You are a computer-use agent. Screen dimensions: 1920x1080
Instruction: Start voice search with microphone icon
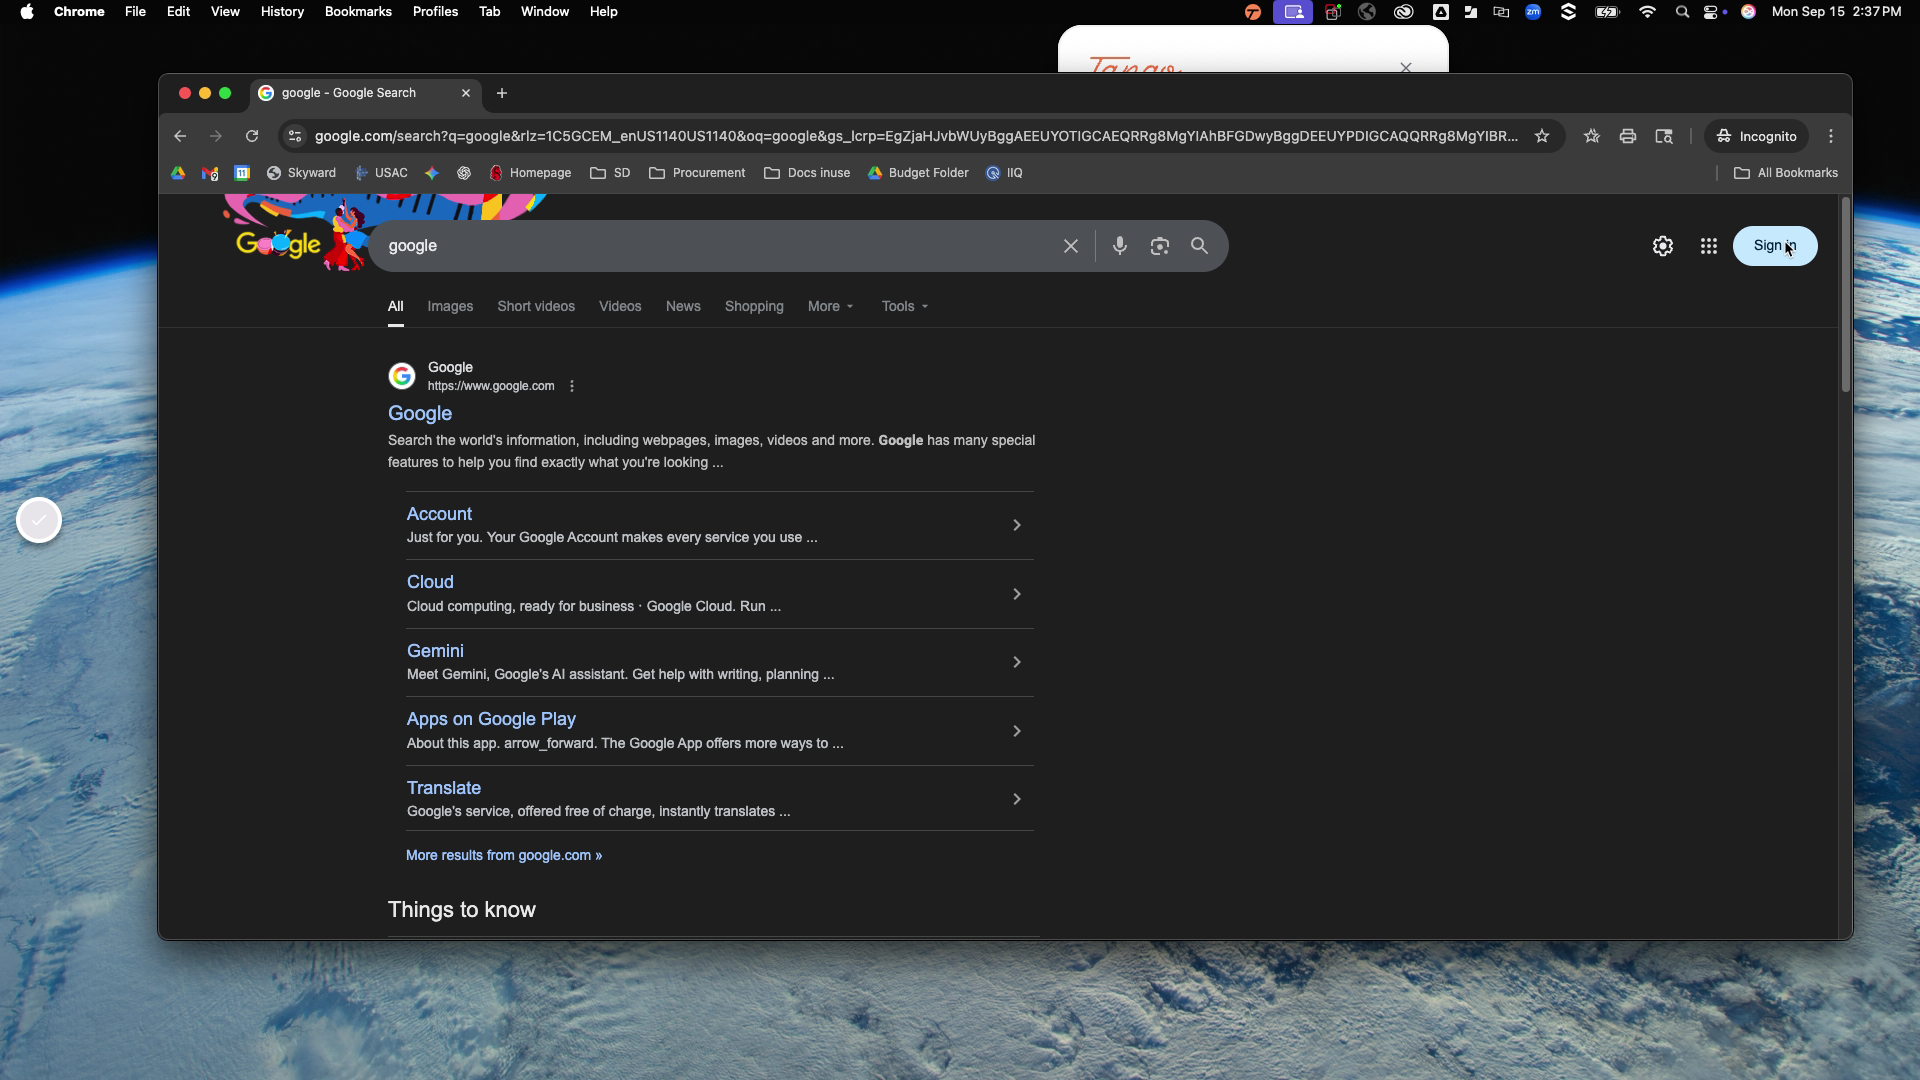1119,246
